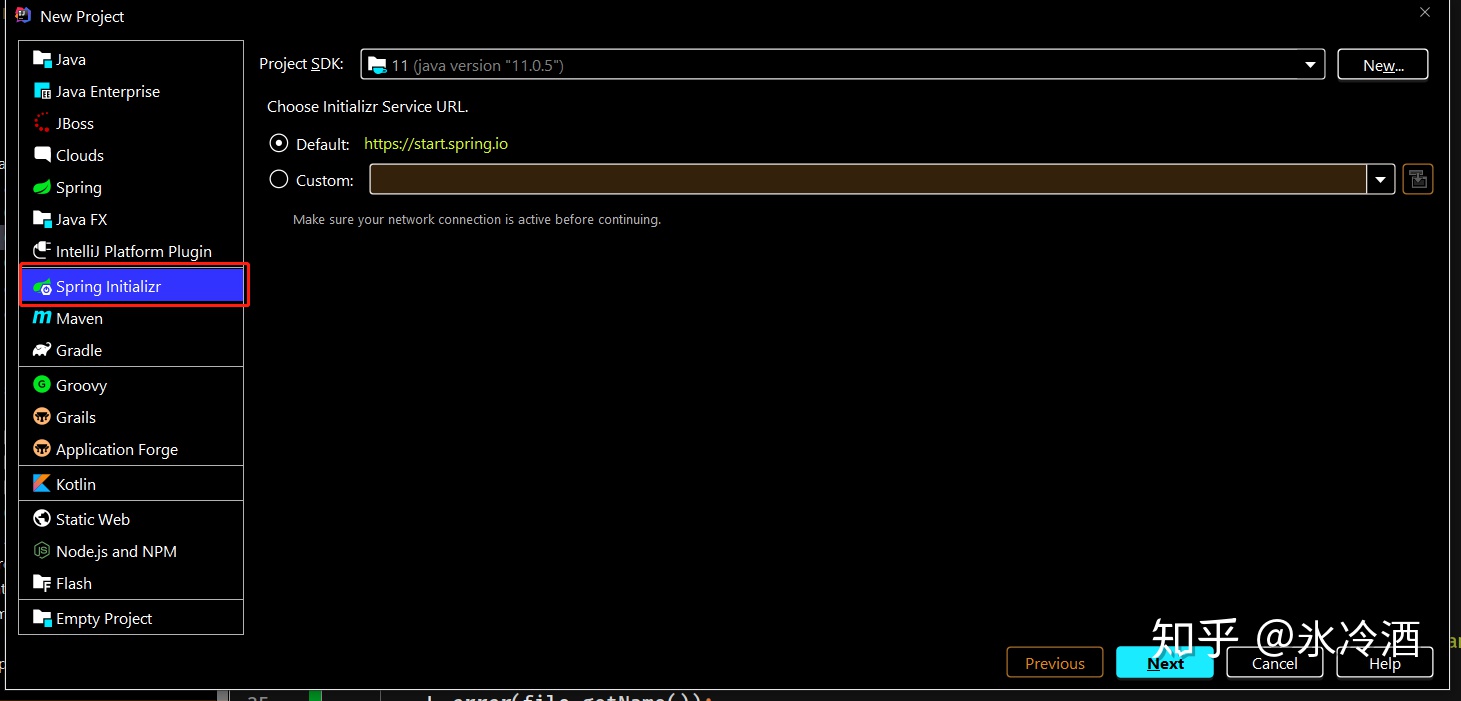Click the Maven icon
The image size is (1461, 701).
(x=42, y=318)
